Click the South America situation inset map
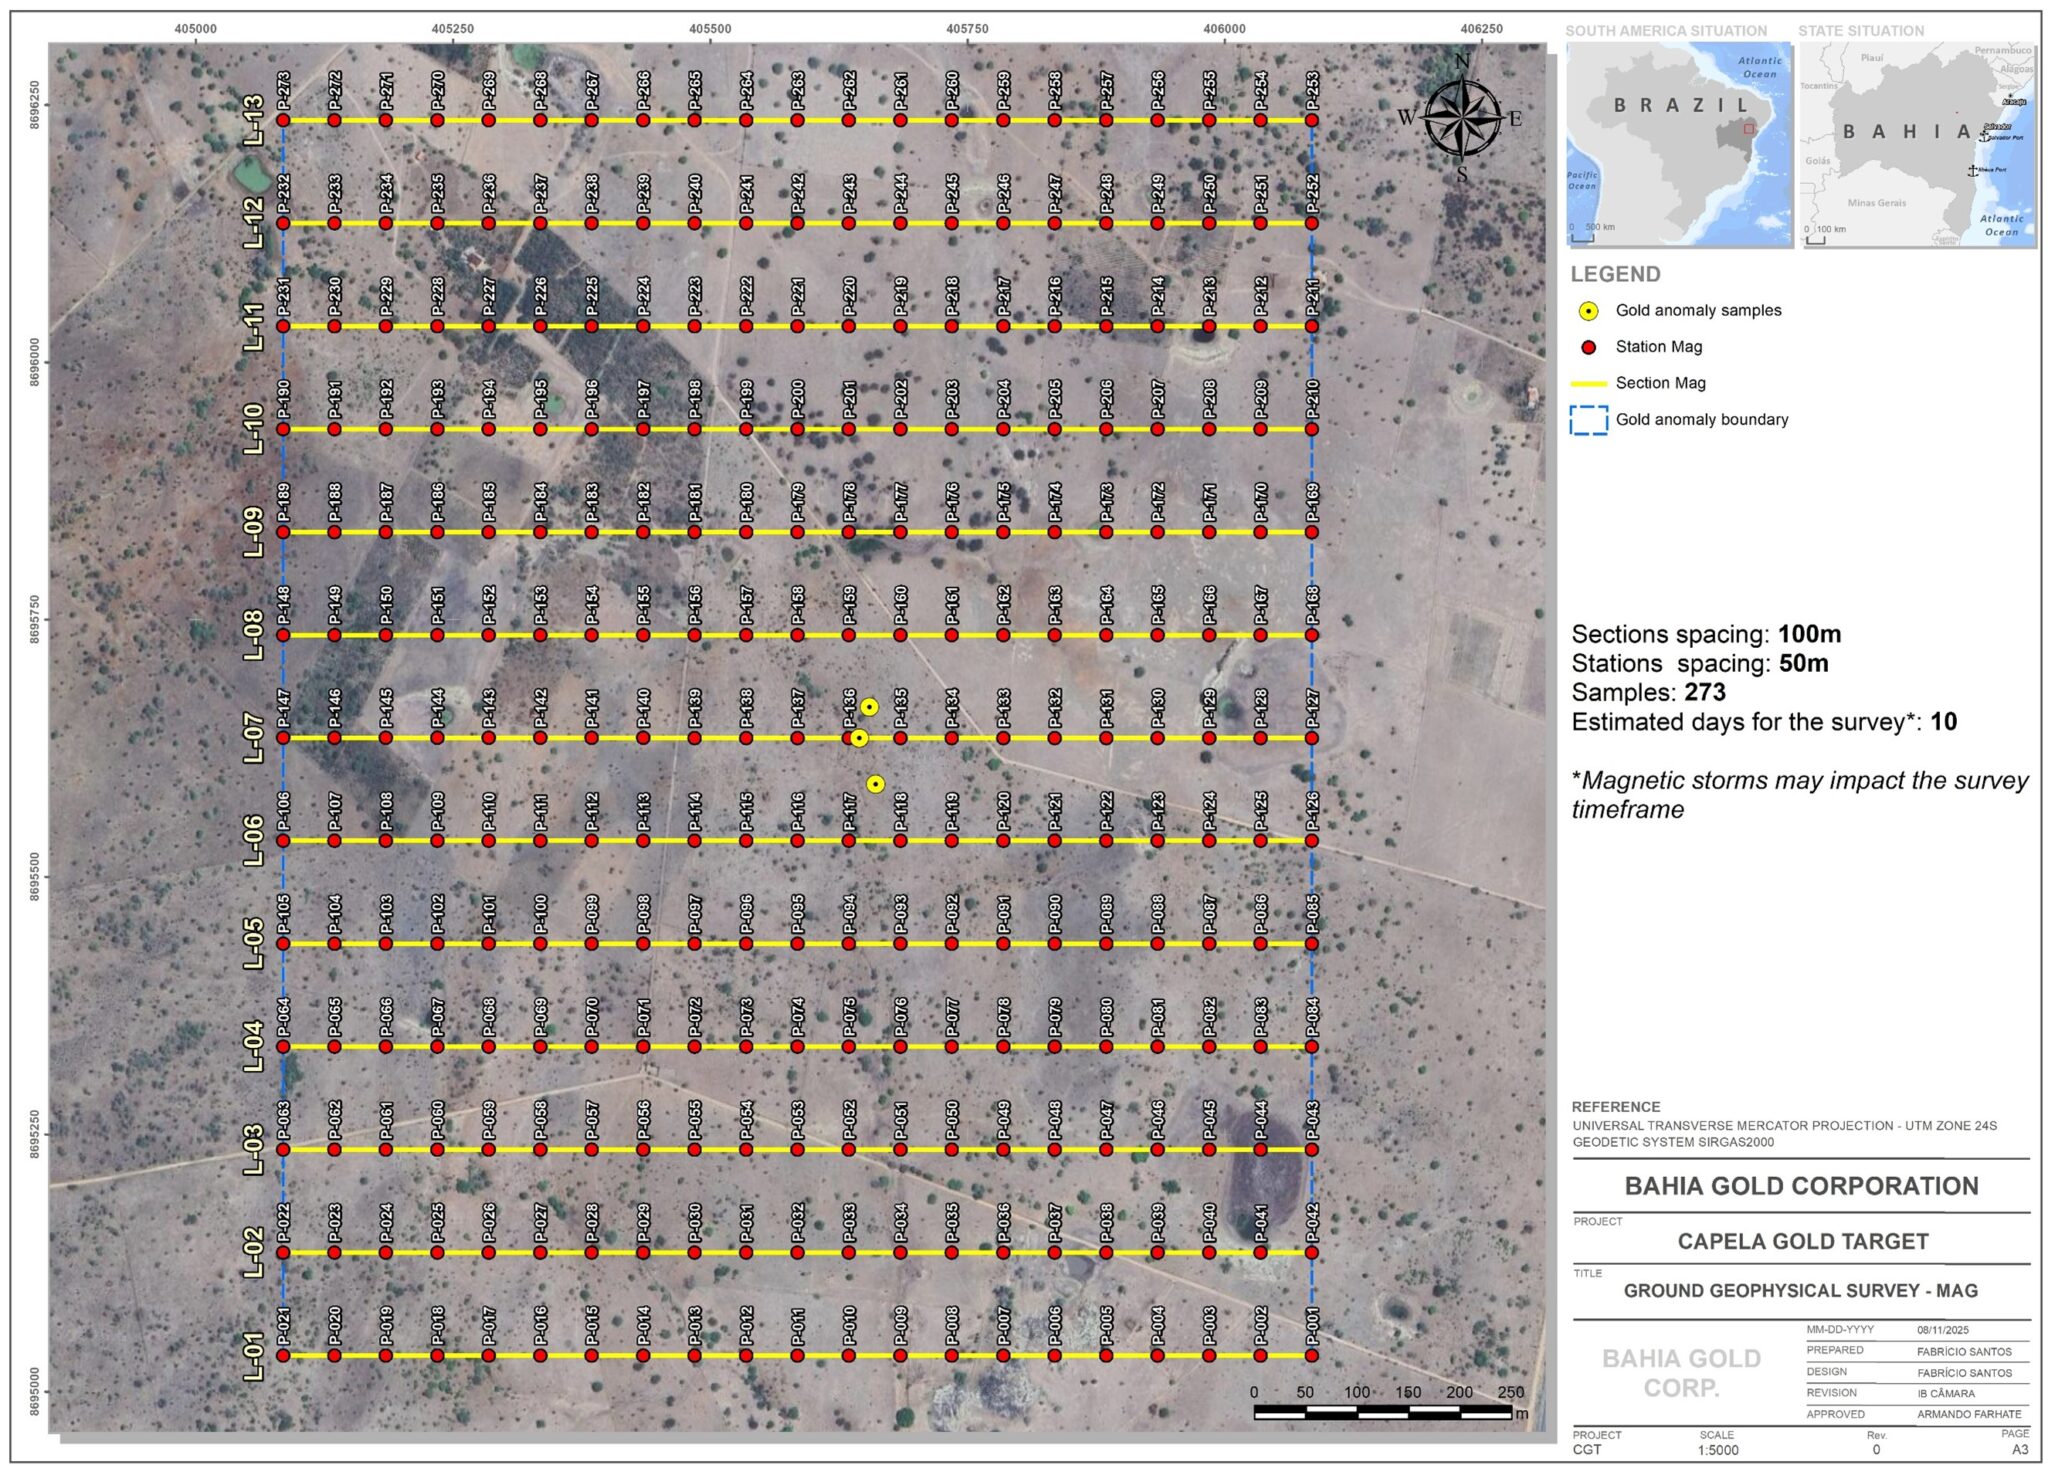Viewport: 2048px width, 1468px height. [x=1678, y=144]
